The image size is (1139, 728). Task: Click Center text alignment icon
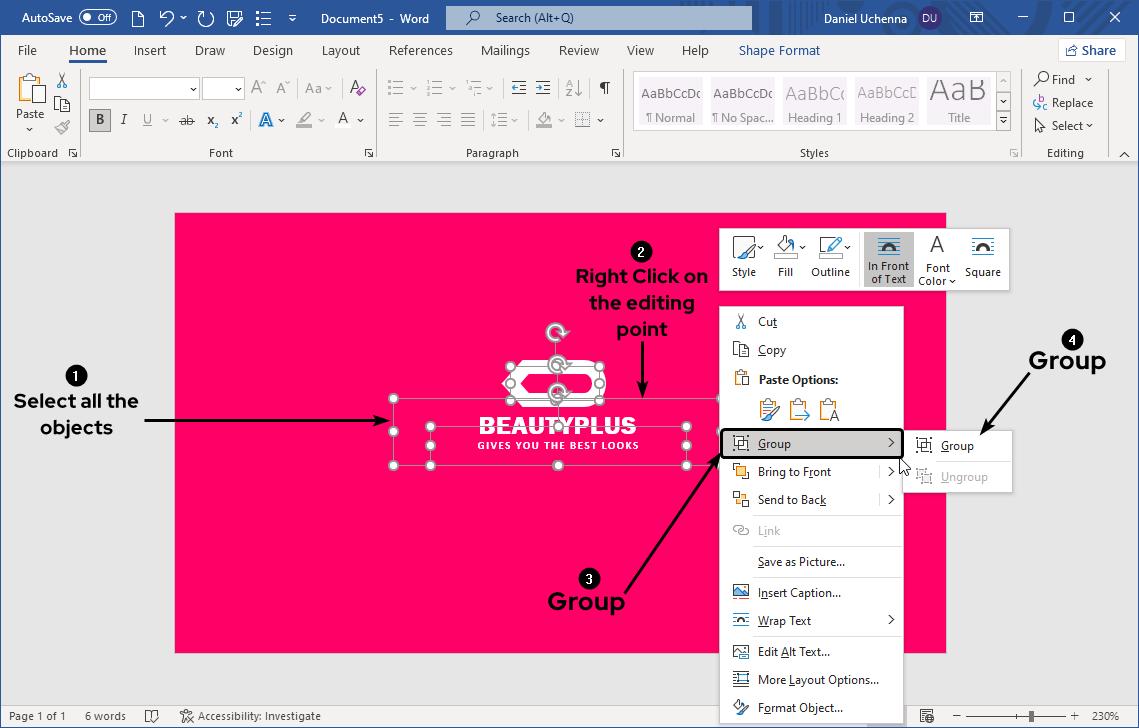point(420,120)
